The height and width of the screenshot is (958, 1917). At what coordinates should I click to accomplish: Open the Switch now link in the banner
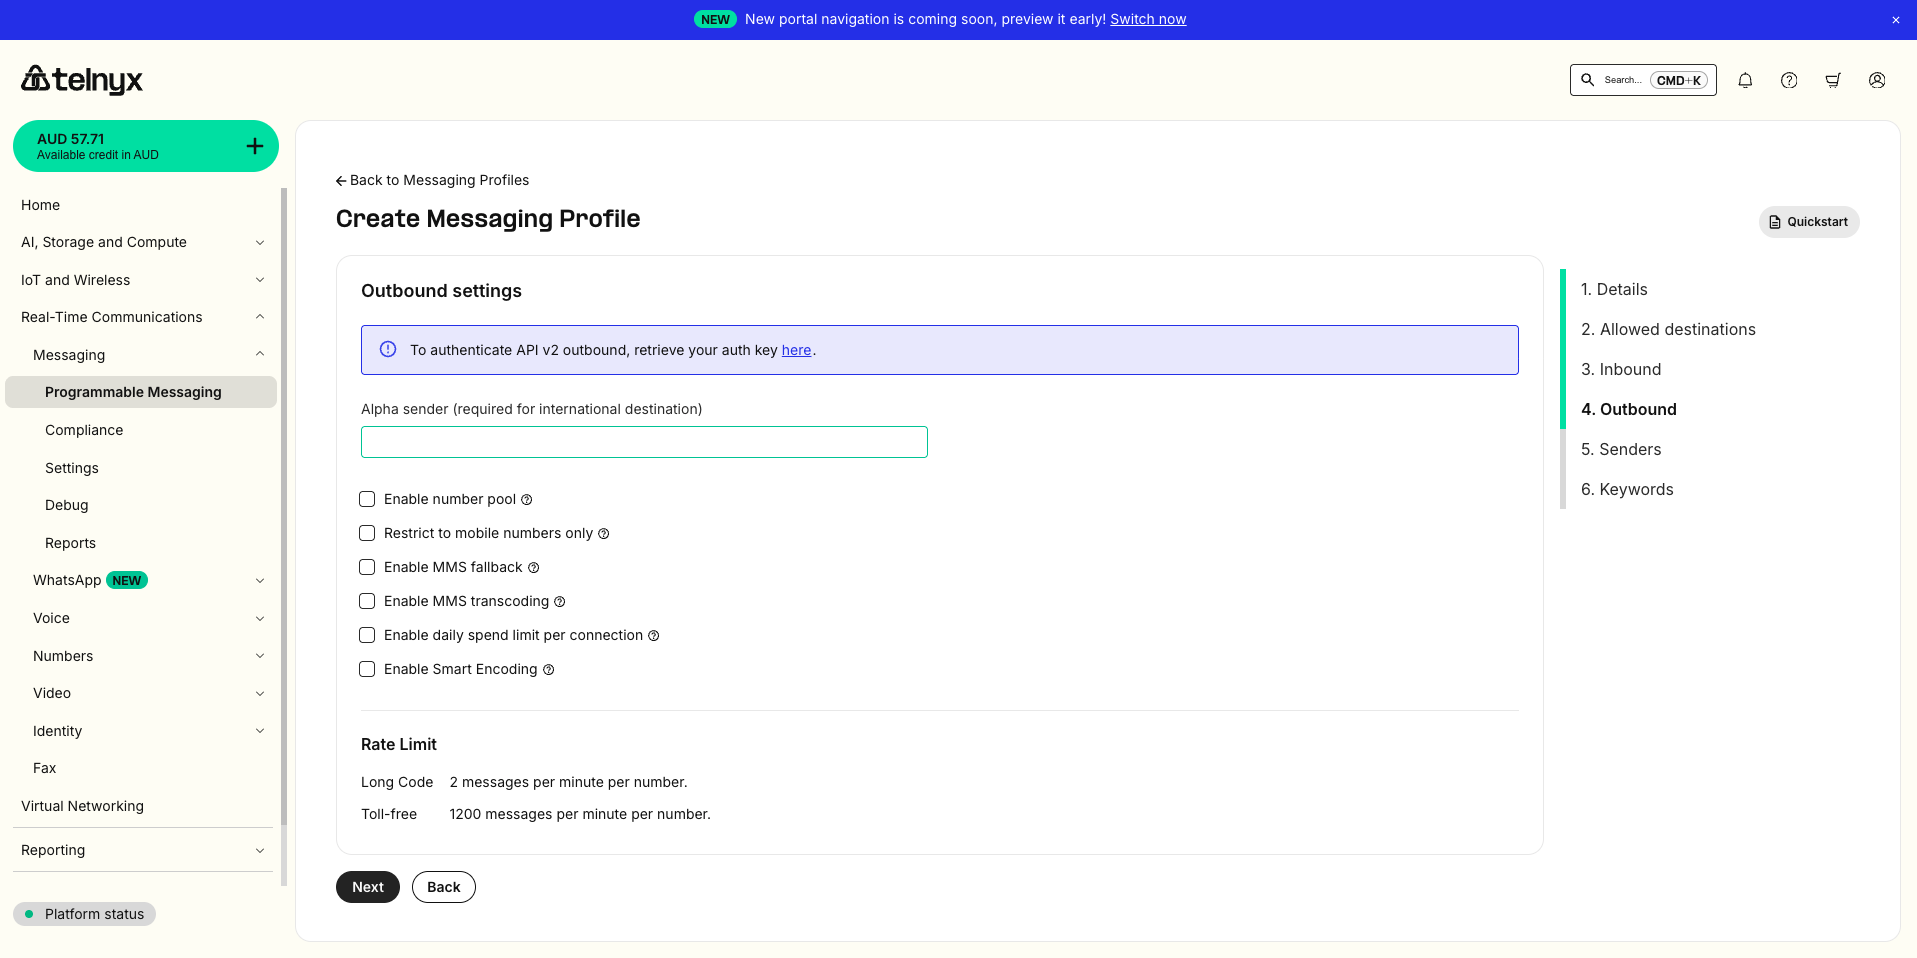1147,19
